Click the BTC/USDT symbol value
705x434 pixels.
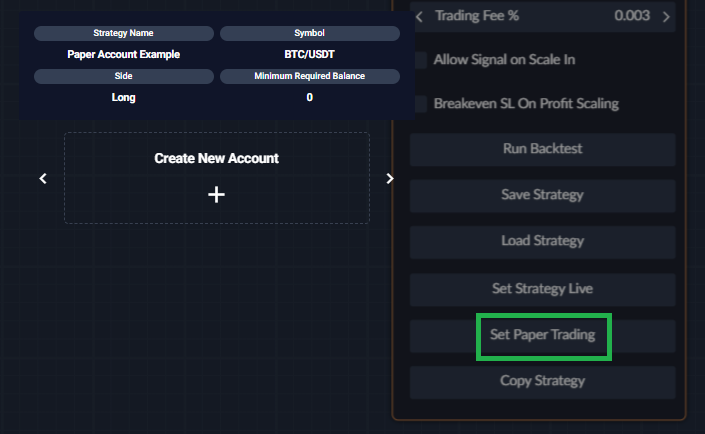click(x=309, y=54)
